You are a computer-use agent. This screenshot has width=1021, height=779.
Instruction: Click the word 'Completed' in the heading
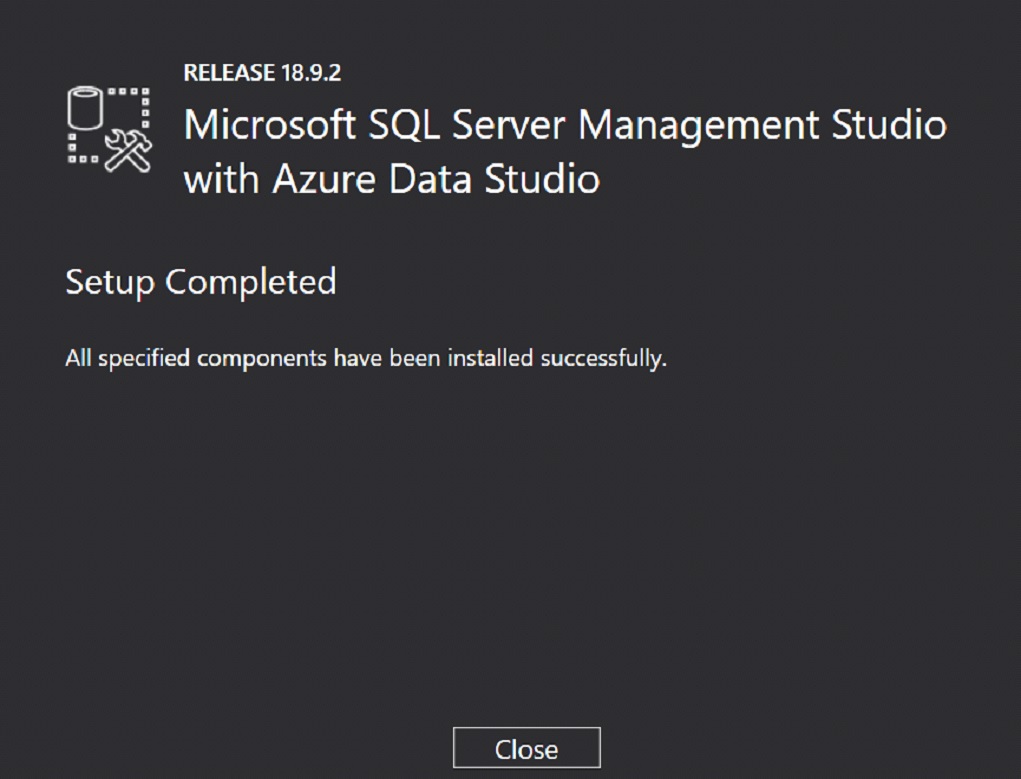coord(251,283)
